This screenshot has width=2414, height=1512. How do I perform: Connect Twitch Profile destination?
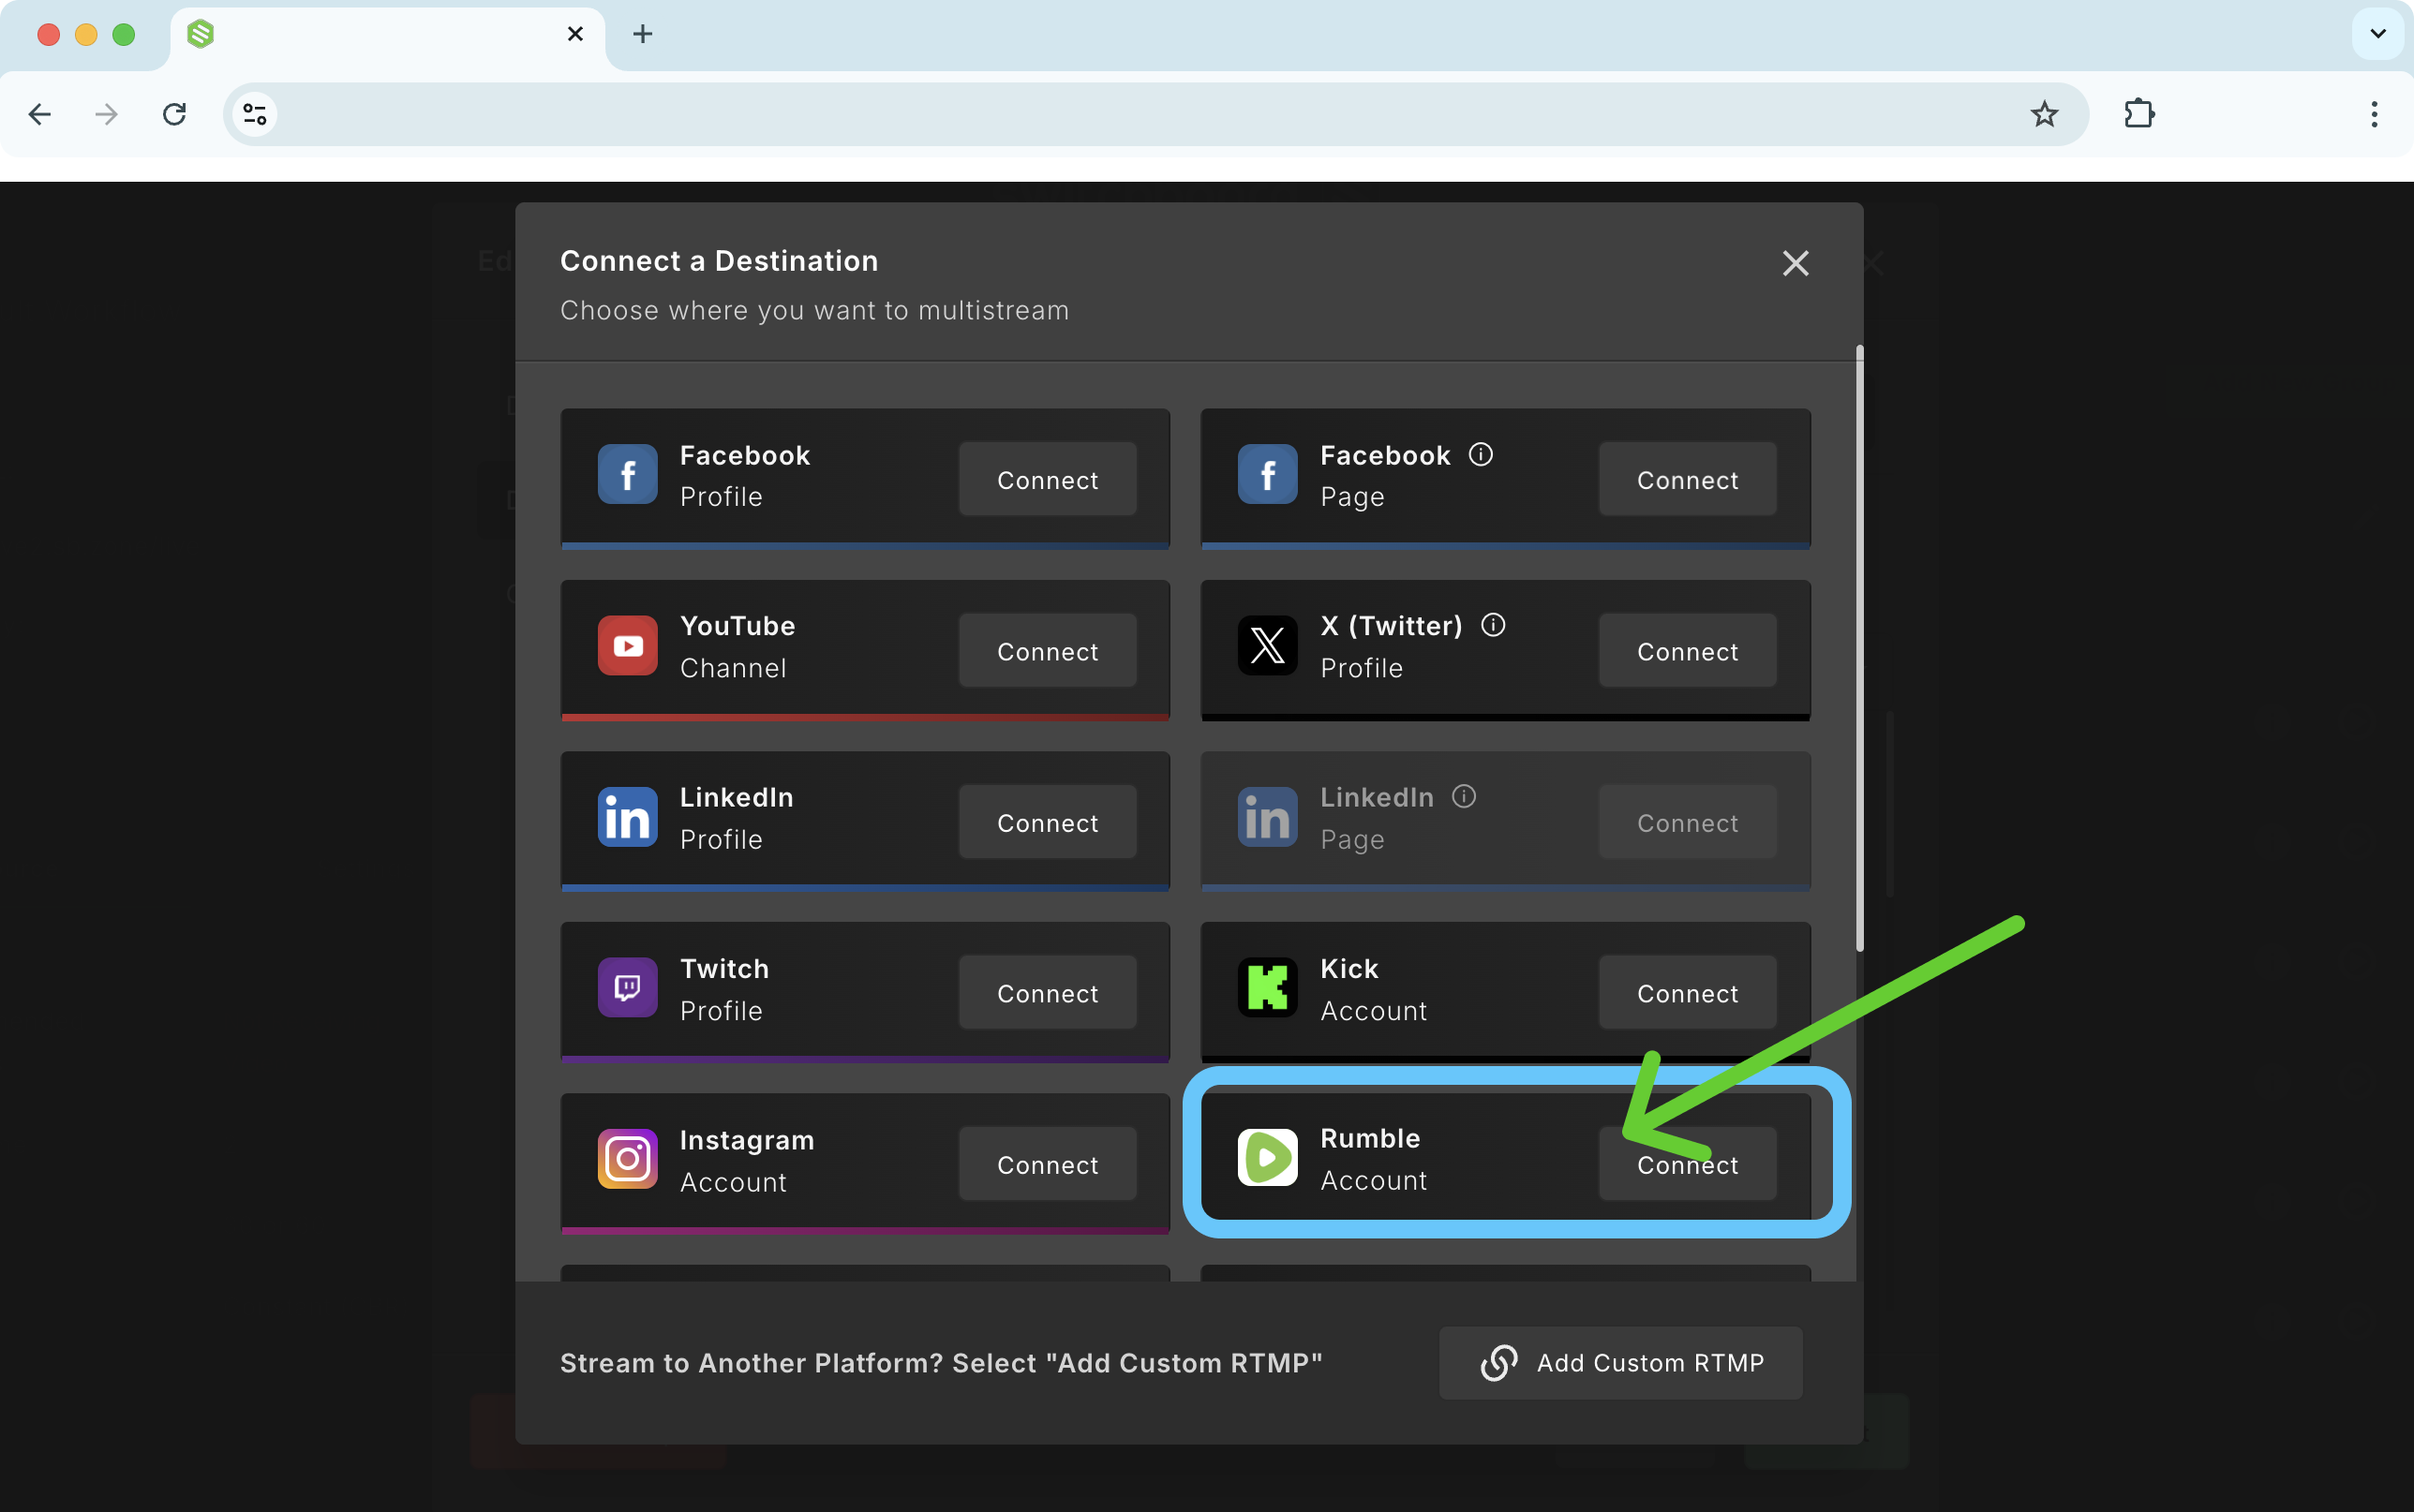pos(1047,993)
